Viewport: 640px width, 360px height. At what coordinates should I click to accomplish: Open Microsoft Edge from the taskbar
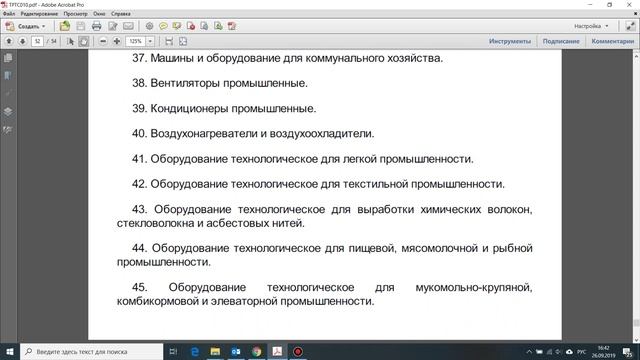(195, 351)
